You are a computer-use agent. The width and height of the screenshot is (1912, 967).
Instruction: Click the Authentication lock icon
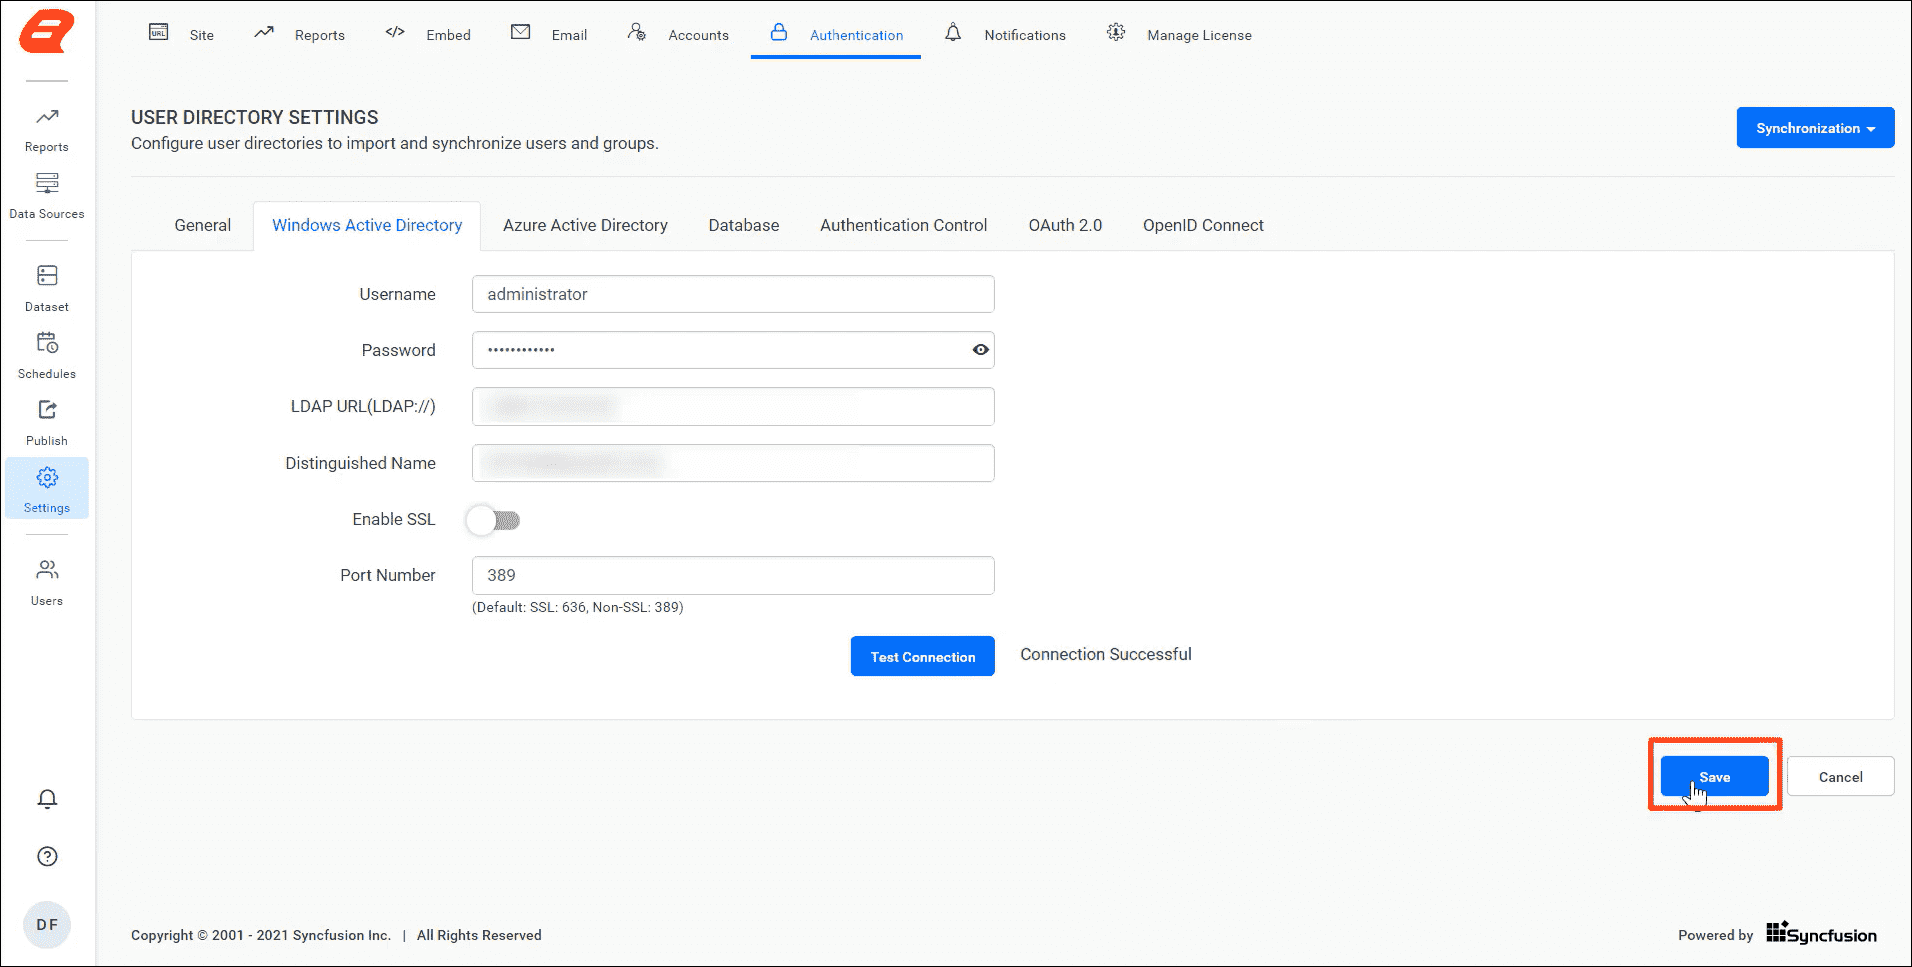(779, 32)
